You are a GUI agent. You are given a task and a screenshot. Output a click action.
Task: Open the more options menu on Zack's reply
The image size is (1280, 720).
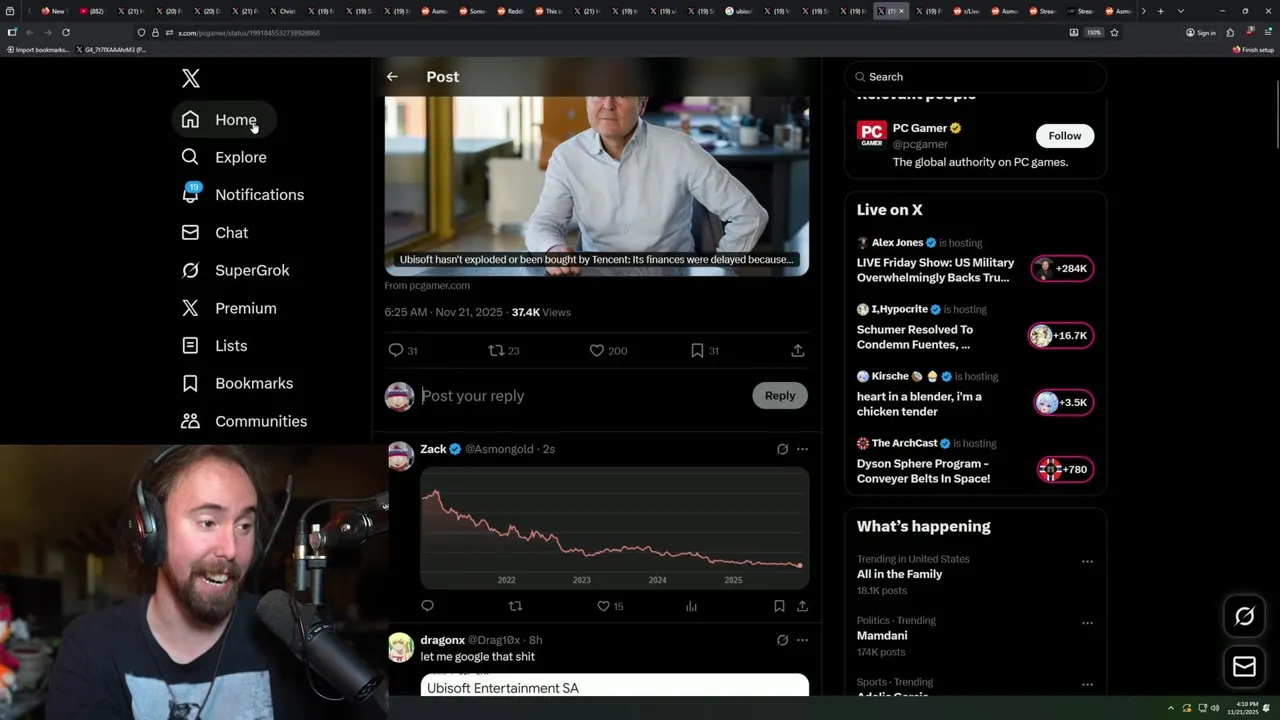click(802, 449)
